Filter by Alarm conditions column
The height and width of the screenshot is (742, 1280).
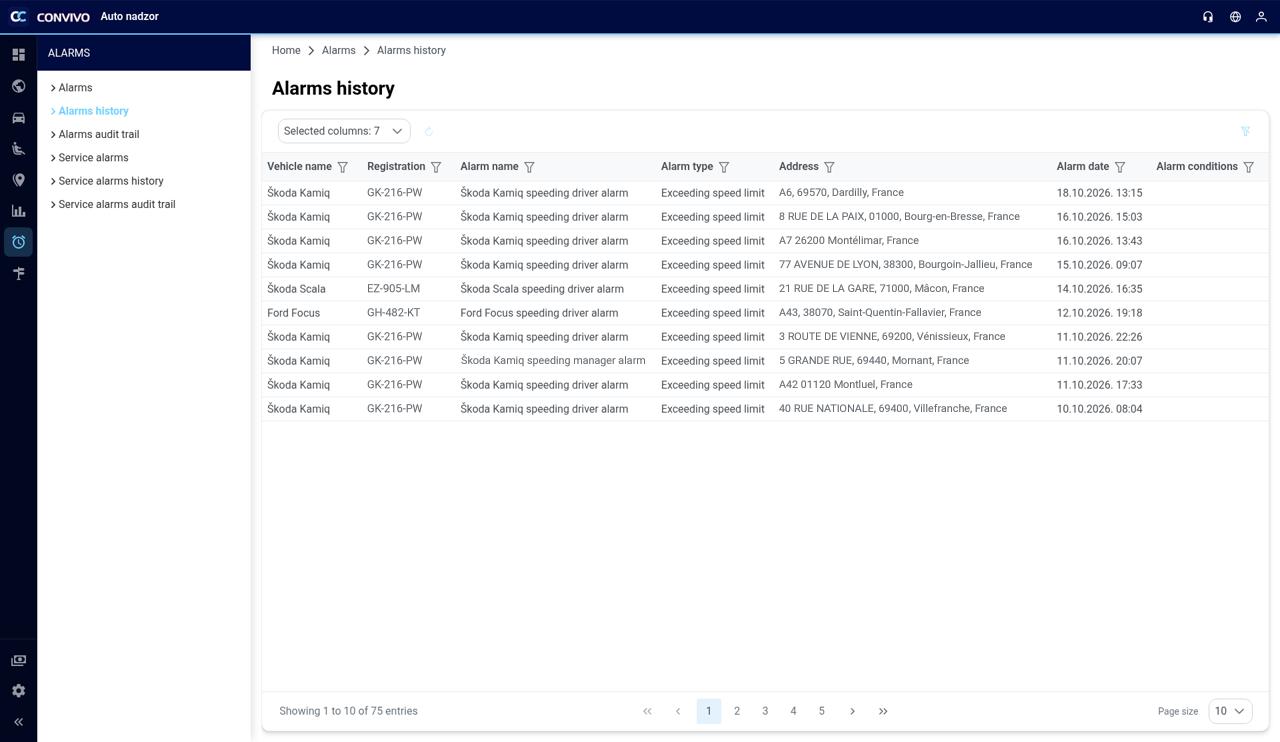tap(1249, 167)
